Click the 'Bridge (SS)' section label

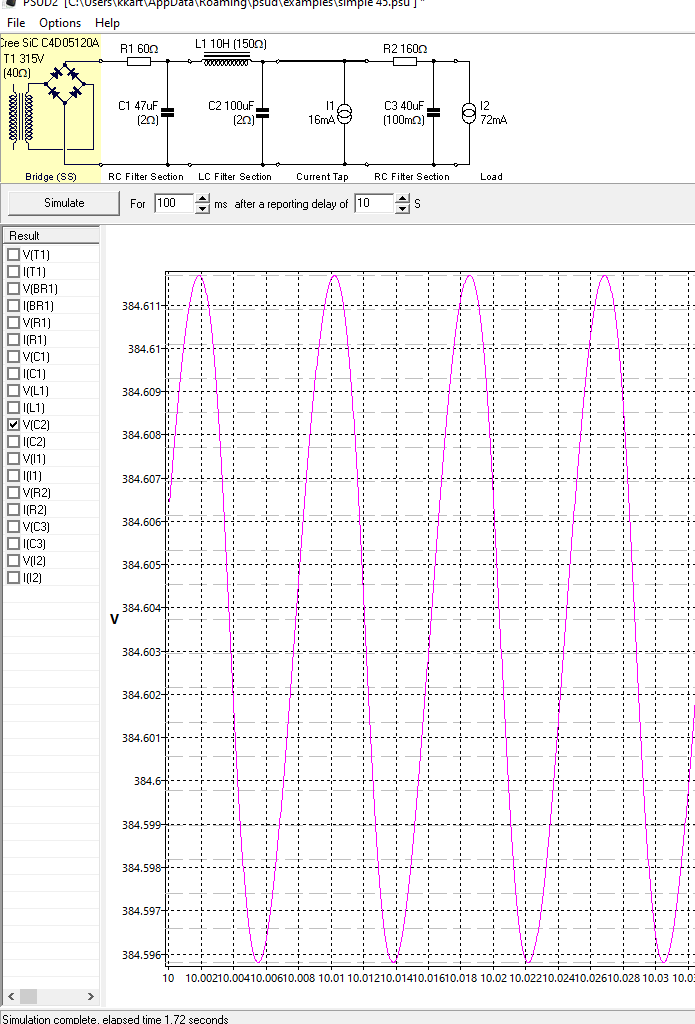click(51, 176)
